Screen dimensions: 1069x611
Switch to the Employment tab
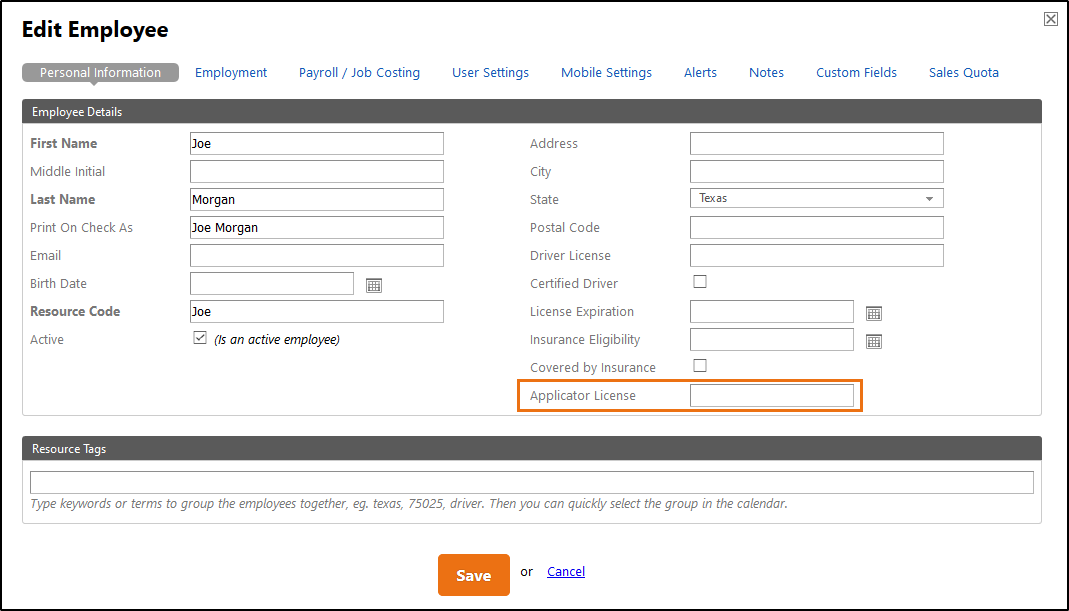point(231,72)
